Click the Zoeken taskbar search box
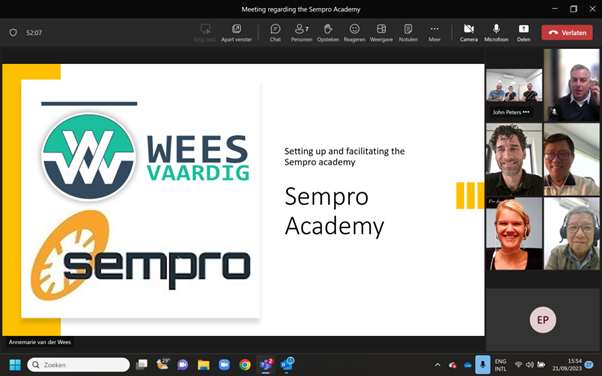Screen dimensions: 602x376 click(x=79, y=364)
